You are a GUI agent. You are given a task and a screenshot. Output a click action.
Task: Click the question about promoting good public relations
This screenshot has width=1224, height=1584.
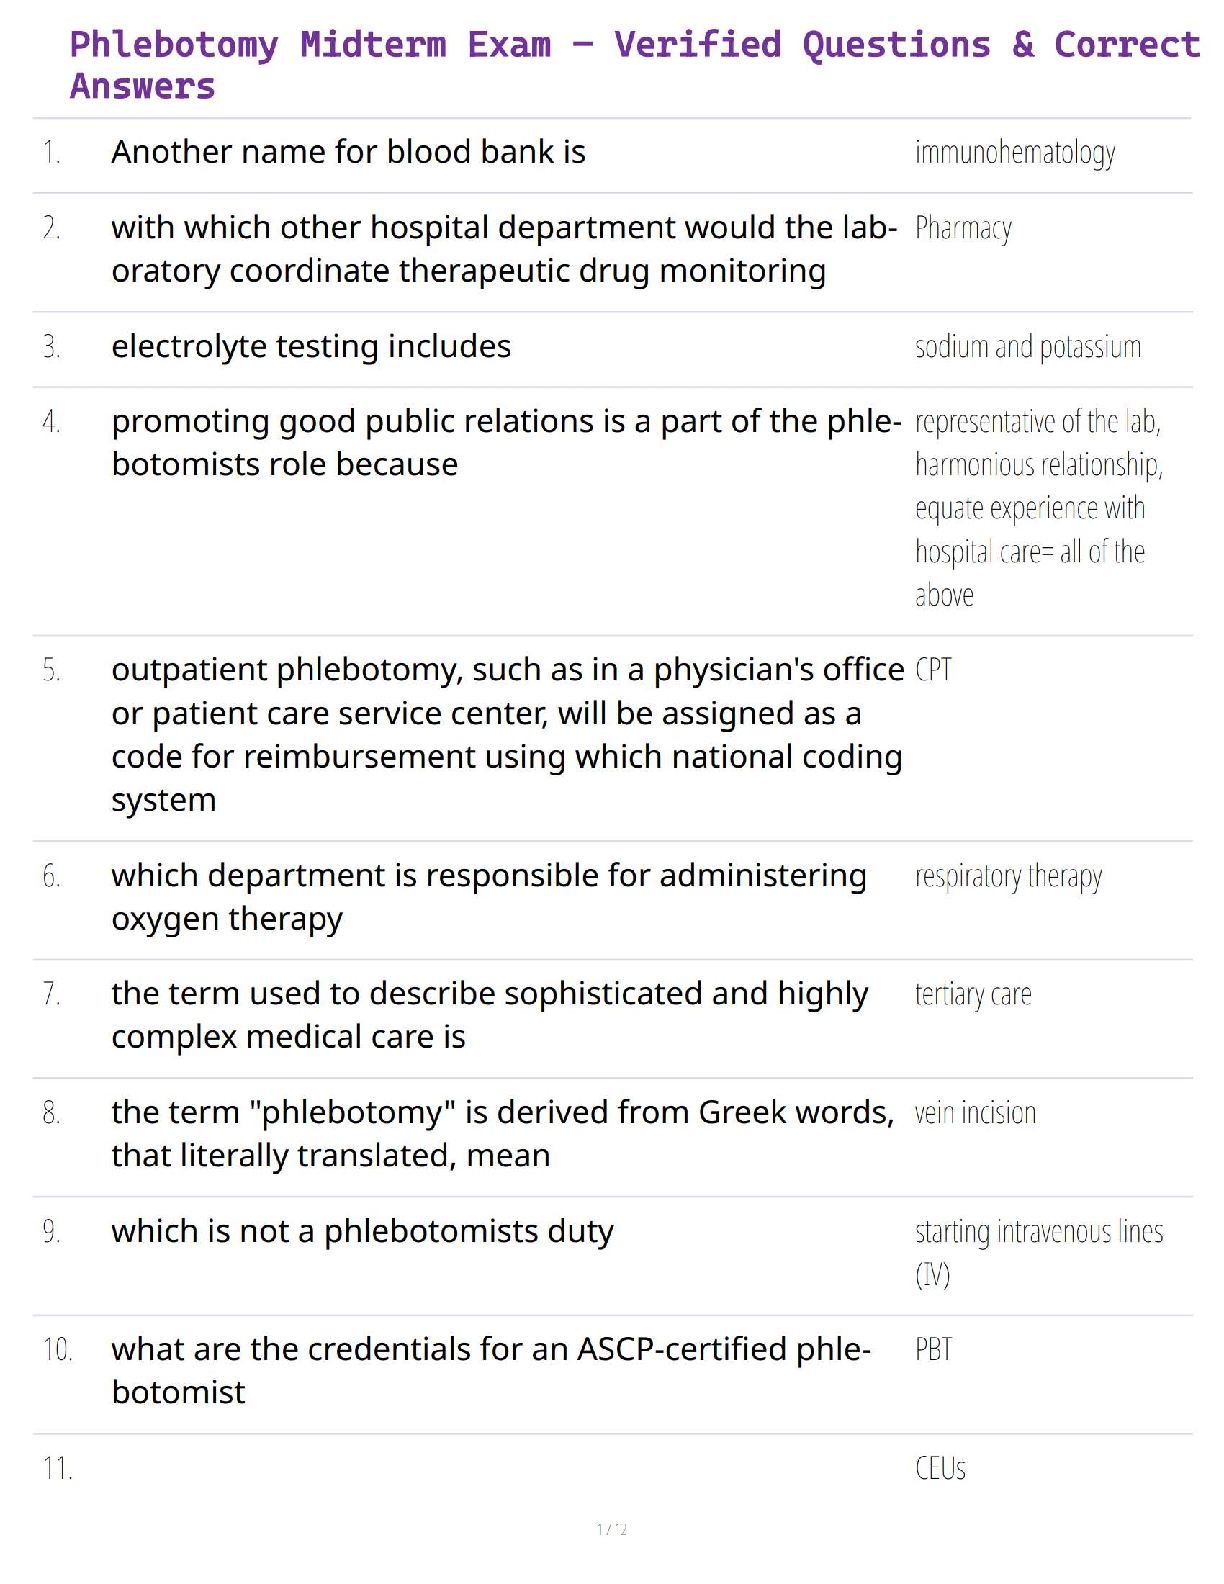click(505, 442)
